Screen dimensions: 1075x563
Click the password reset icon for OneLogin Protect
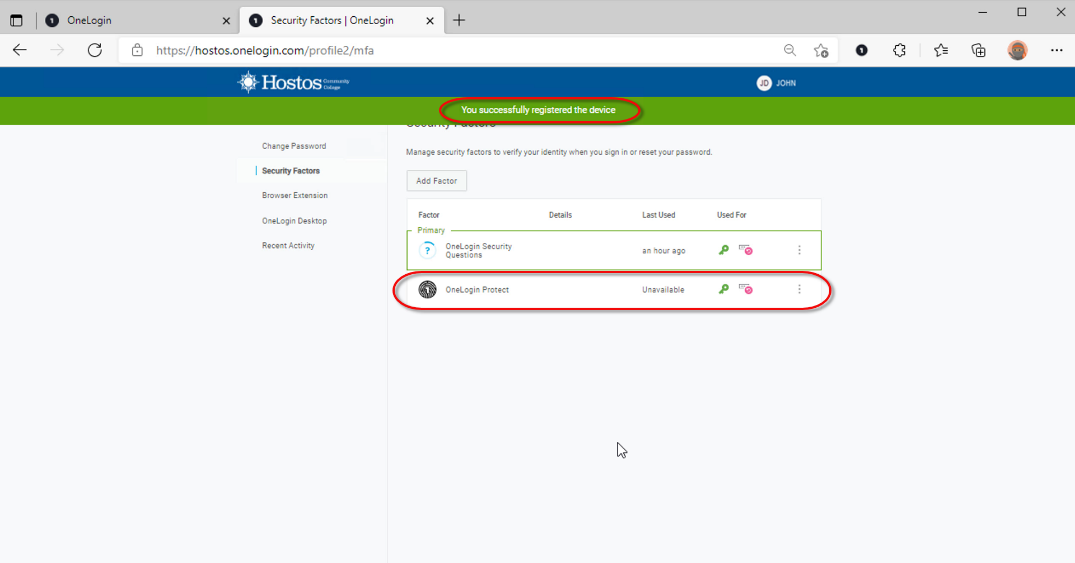746,289
